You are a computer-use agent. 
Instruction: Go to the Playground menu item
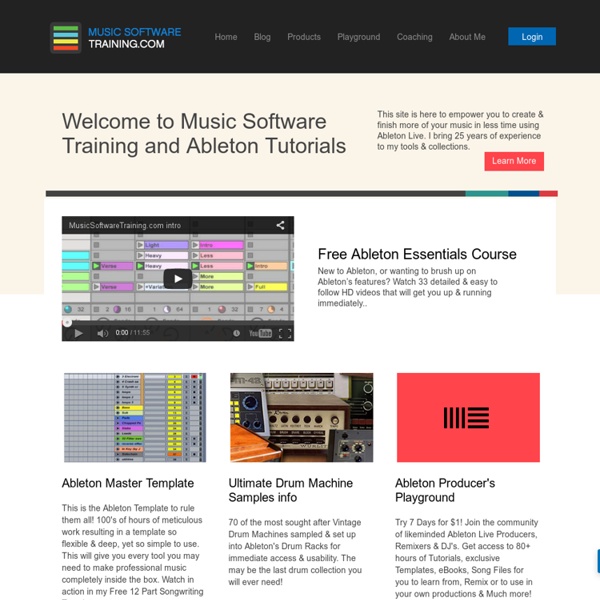point(359,37)
